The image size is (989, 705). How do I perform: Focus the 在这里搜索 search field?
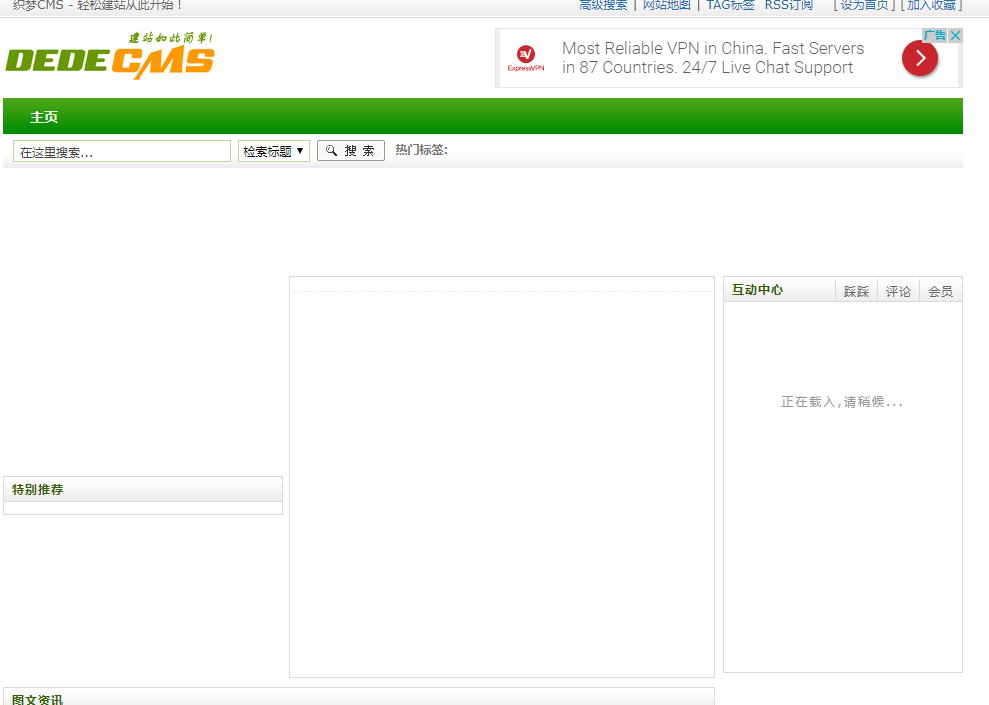pos(122,151)
